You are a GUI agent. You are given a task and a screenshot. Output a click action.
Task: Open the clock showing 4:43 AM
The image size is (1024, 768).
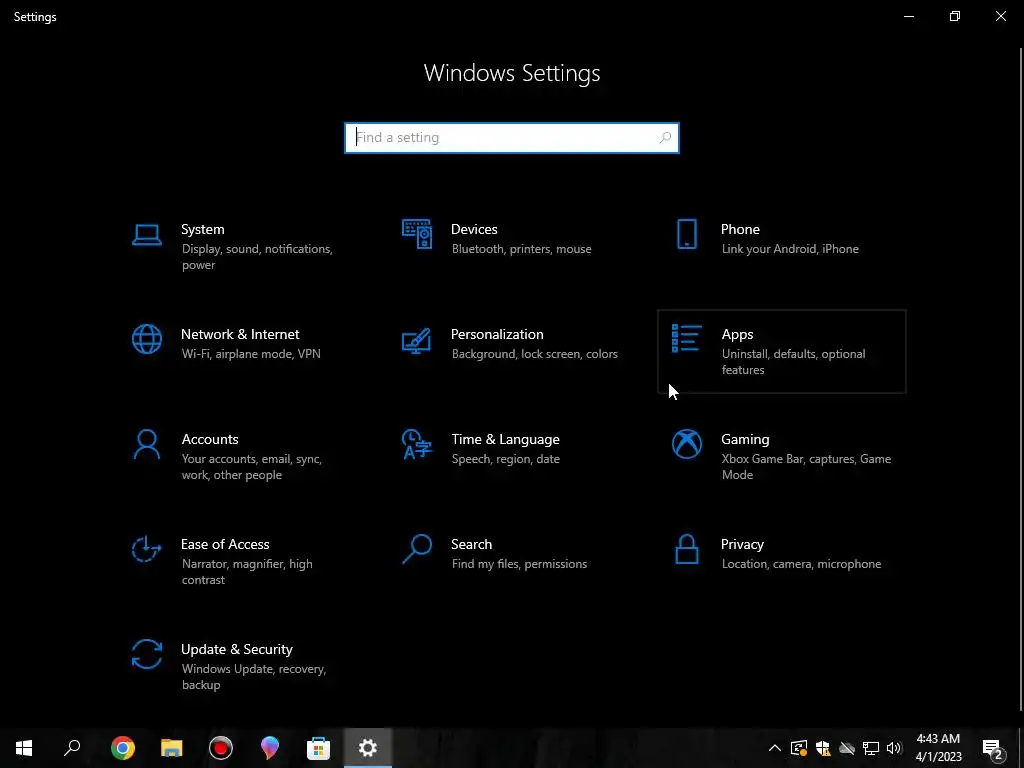(x=938, y=748)
